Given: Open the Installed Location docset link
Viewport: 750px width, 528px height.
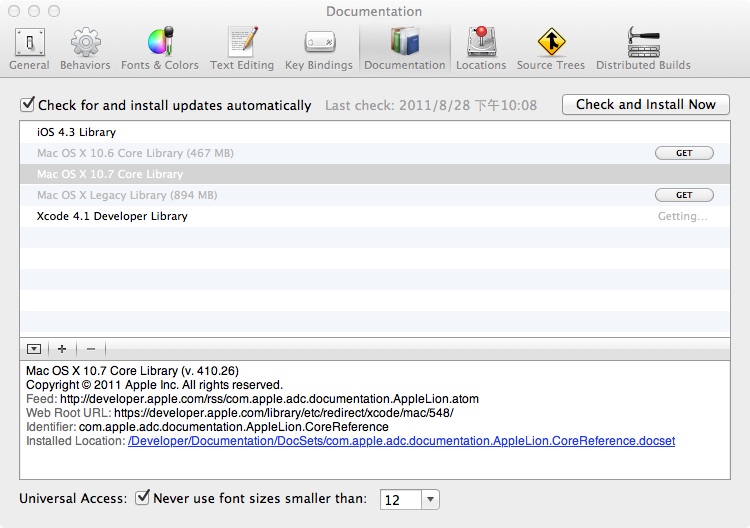Looking at the screenshot, I should coord(401,441).
